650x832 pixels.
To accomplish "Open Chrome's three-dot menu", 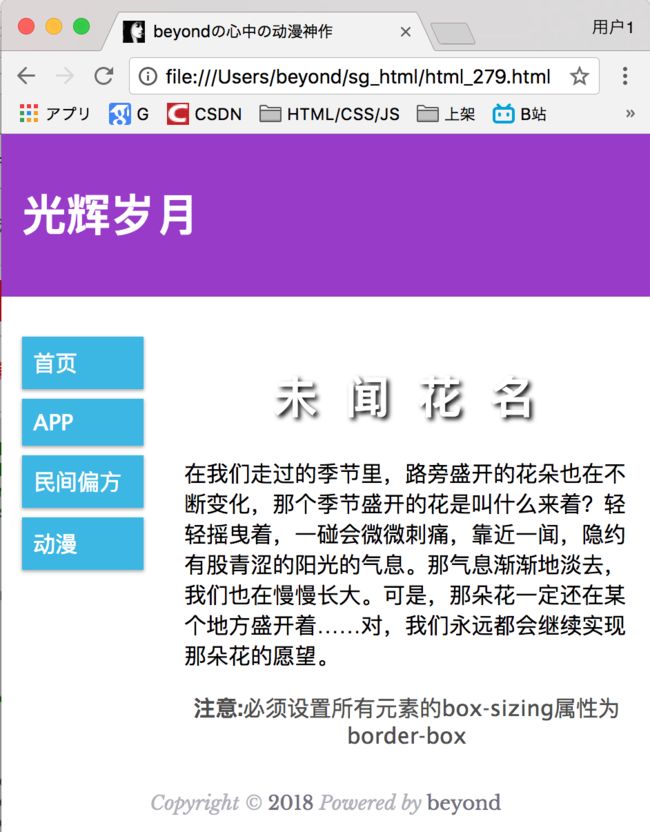I will (625, 76).
